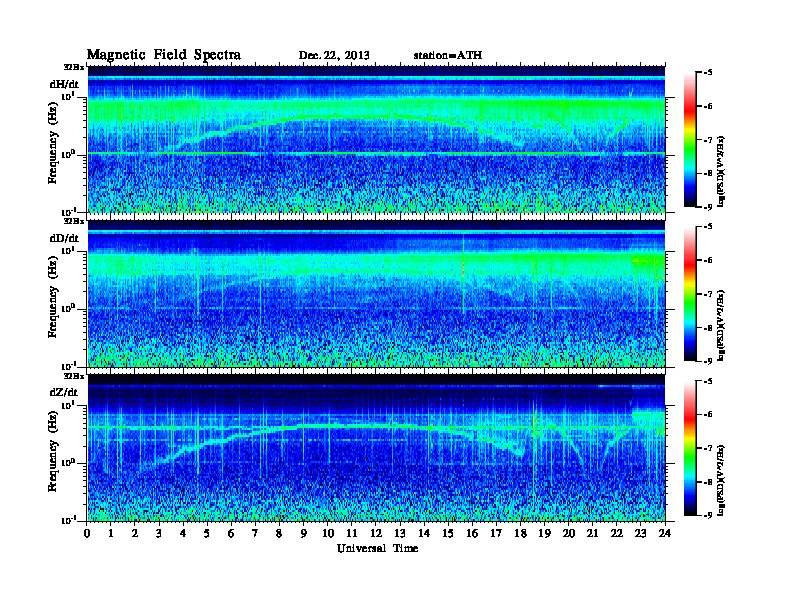Click the log(PSD) units label beside the dH/dt color bar
The image size is (792, 612).
[x=722, y=172]
